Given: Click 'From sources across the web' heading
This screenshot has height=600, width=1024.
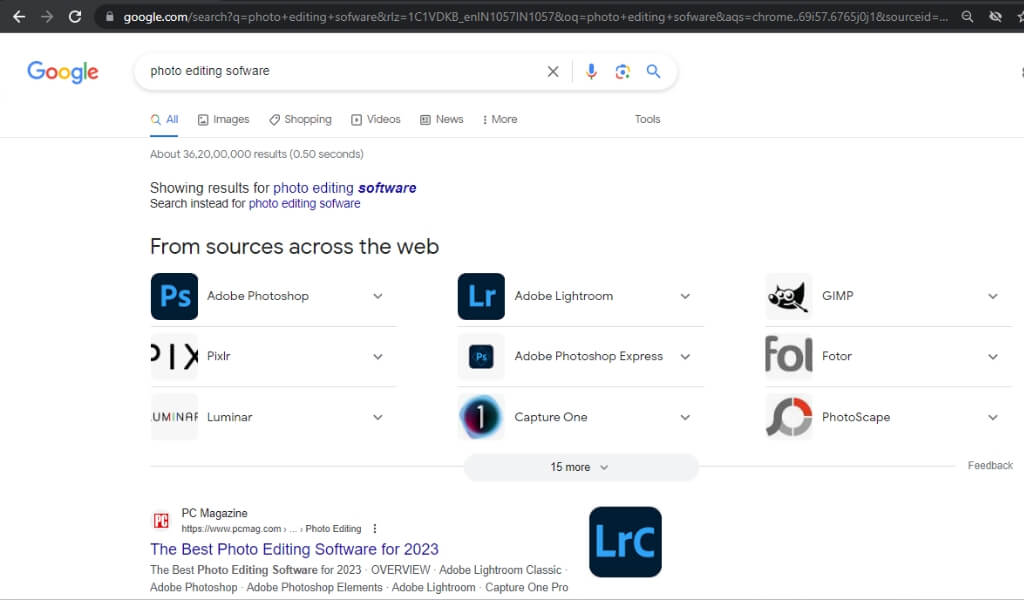Looking at the screenshot, I should pos(295,247).
